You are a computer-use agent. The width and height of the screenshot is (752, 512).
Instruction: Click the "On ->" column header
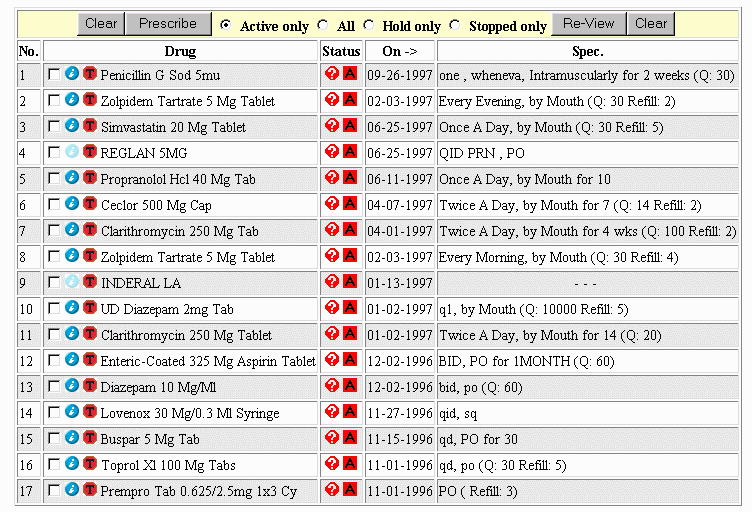(399, 50)
